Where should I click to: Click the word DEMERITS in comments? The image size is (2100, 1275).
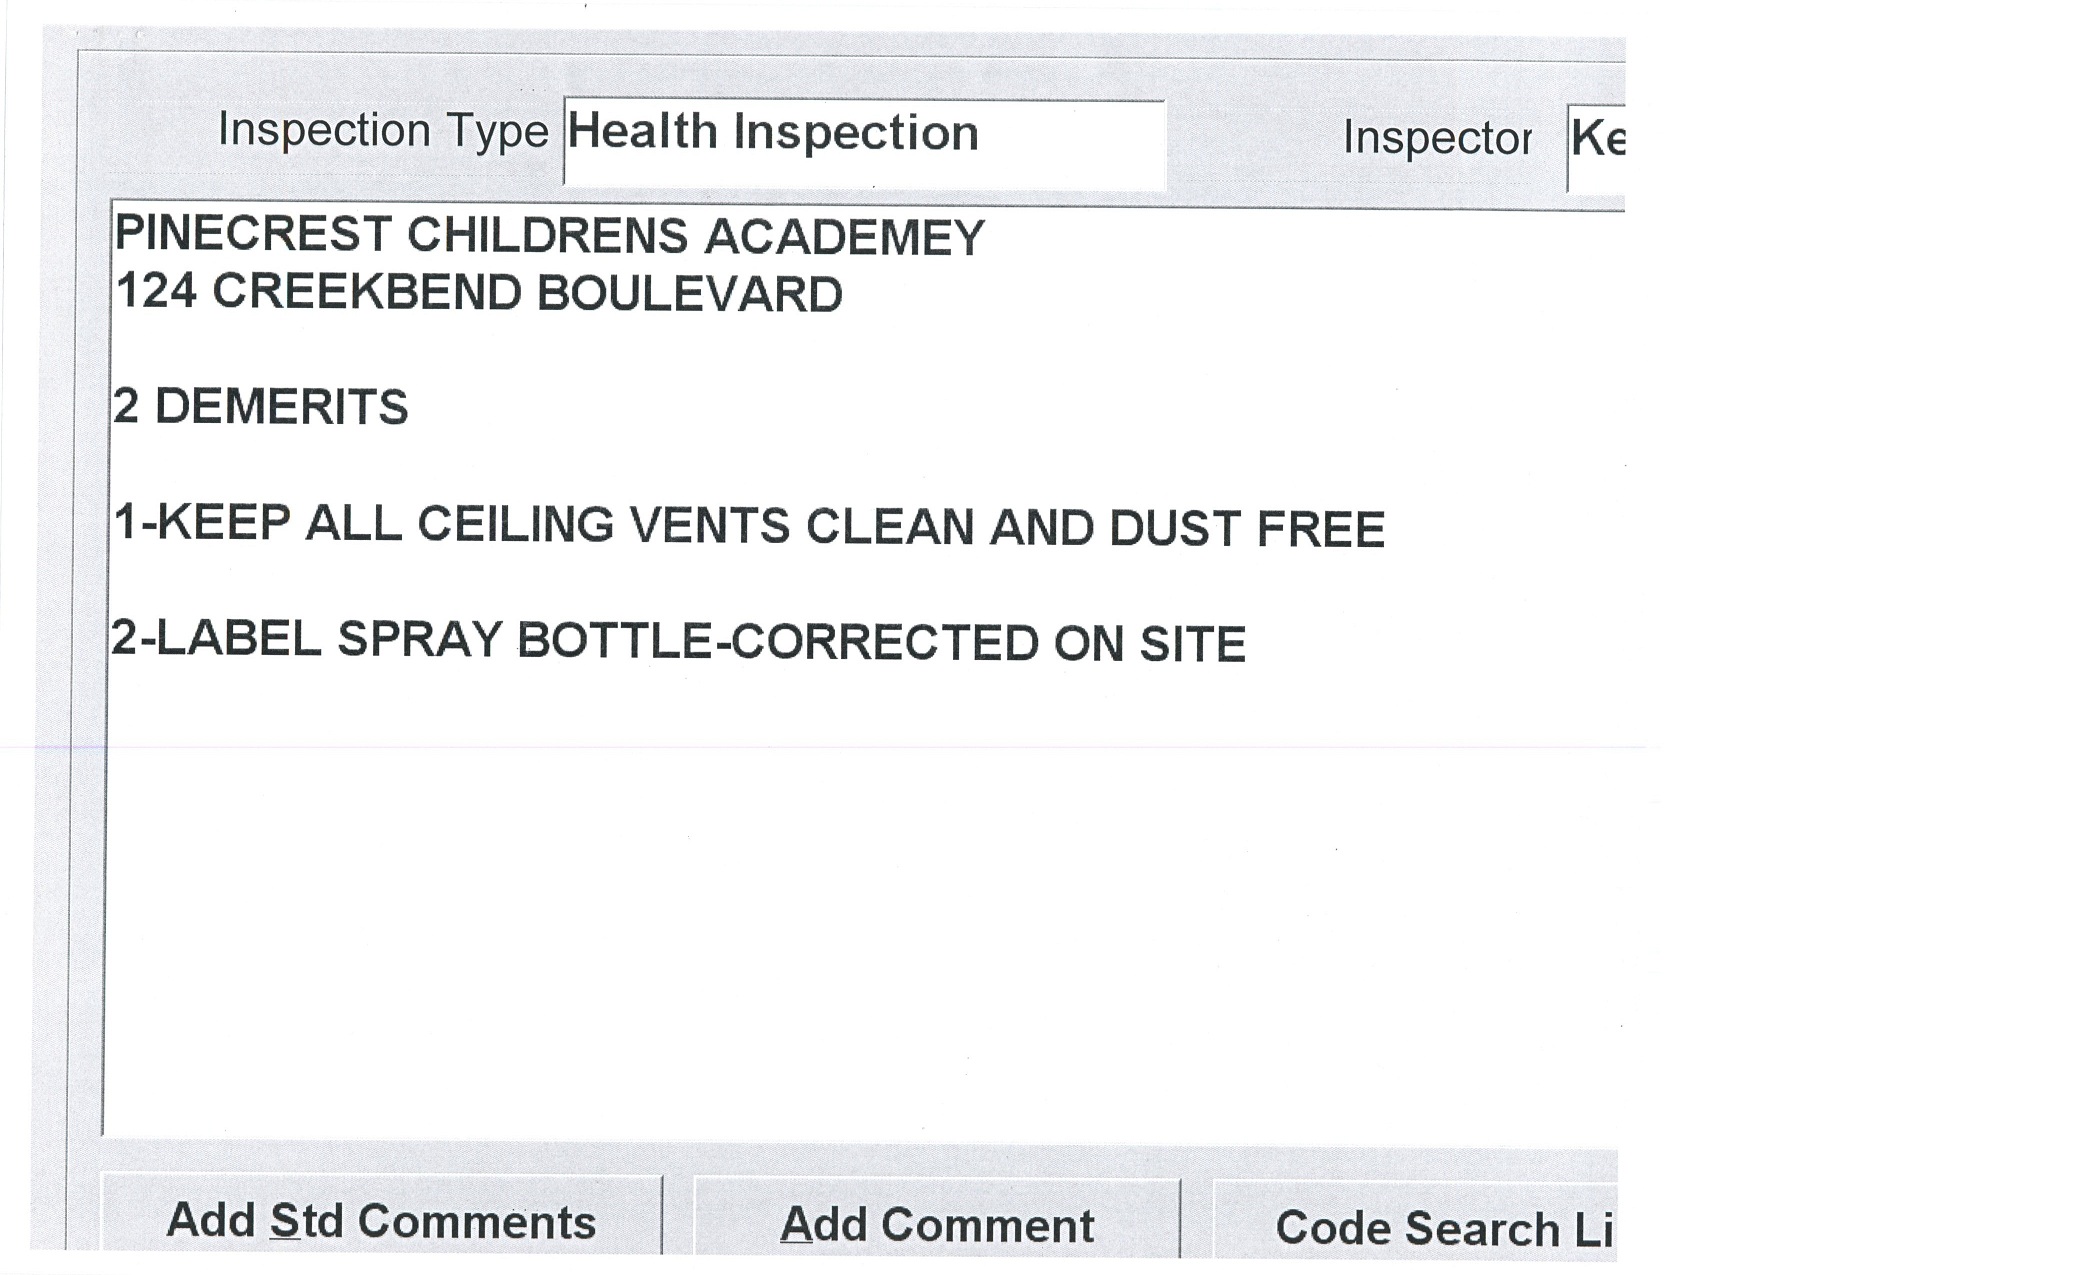click(x=281, y=407)
